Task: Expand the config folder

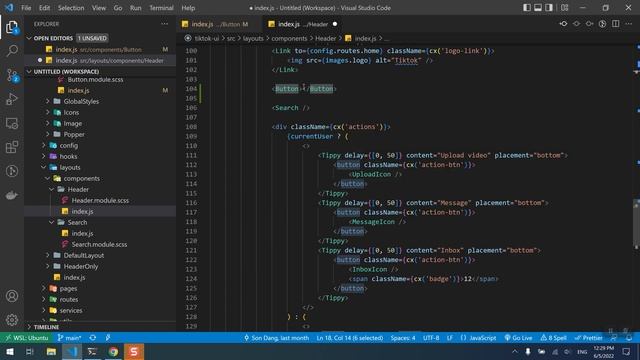Action: click(x=69, y=145)
